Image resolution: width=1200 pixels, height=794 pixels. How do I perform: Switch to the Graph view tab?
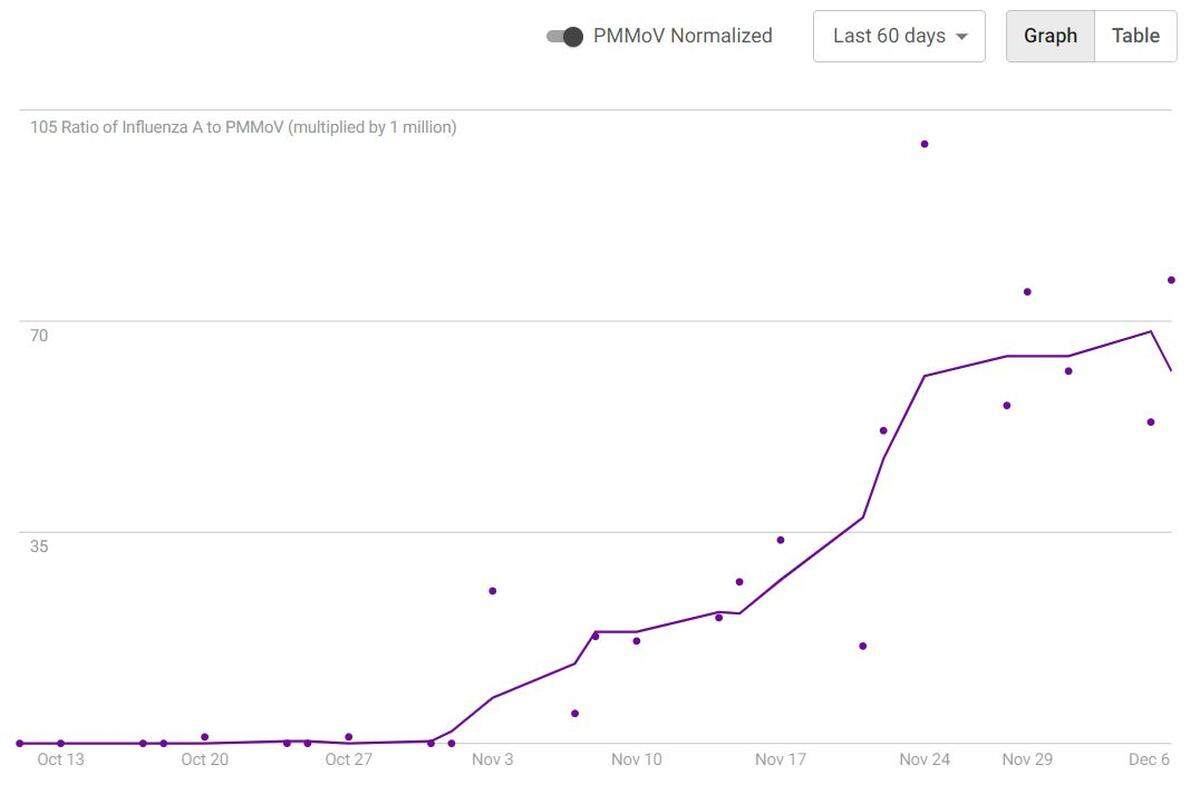(1050, 36)
